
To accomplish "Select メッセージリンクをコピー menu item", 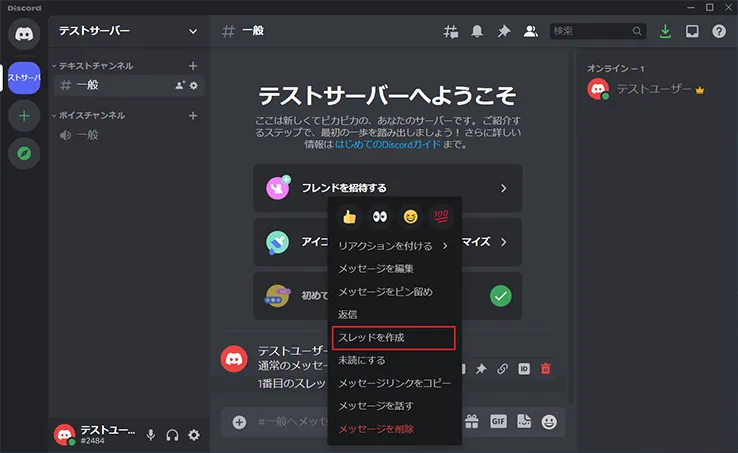I will [394, 383].
